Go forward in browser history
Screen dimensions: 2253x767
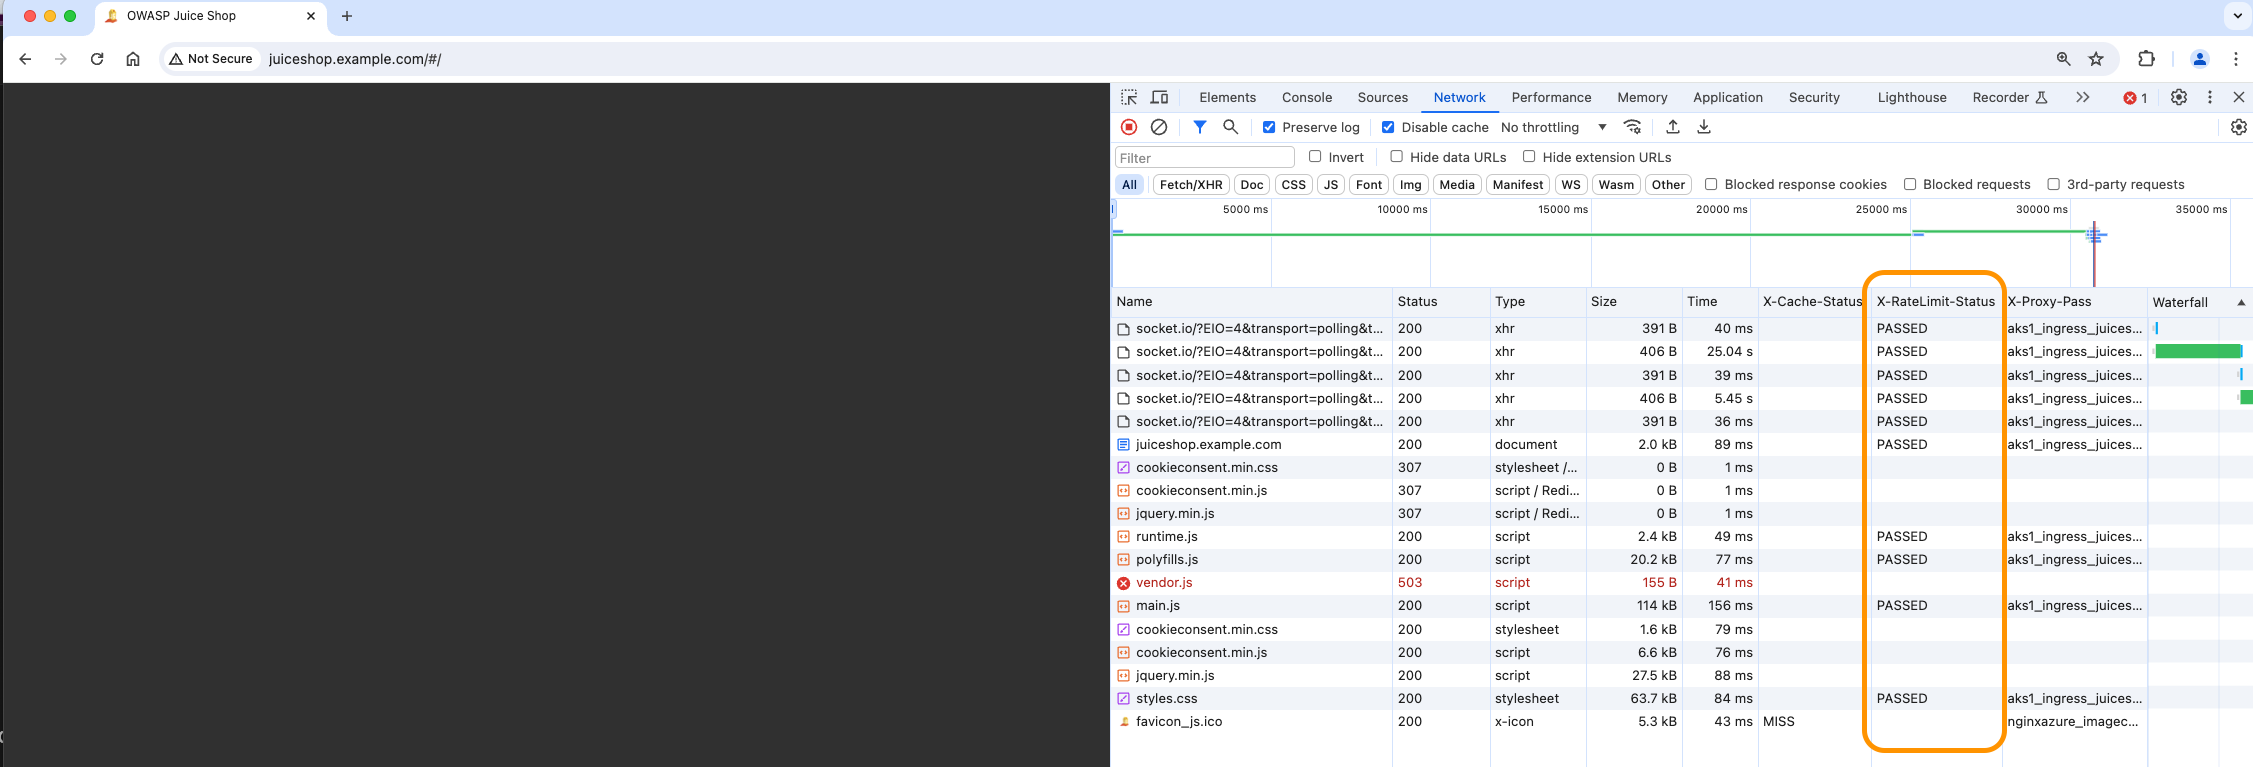point(61,59)
